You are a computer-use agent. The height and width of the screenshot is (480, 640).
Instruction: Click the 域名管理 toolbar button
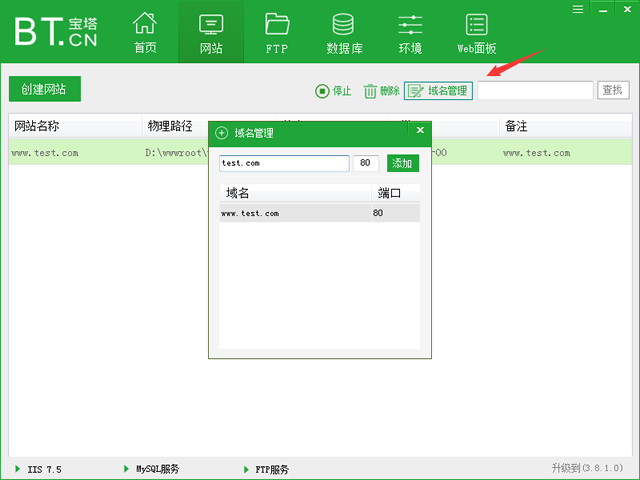click(438, 91)
